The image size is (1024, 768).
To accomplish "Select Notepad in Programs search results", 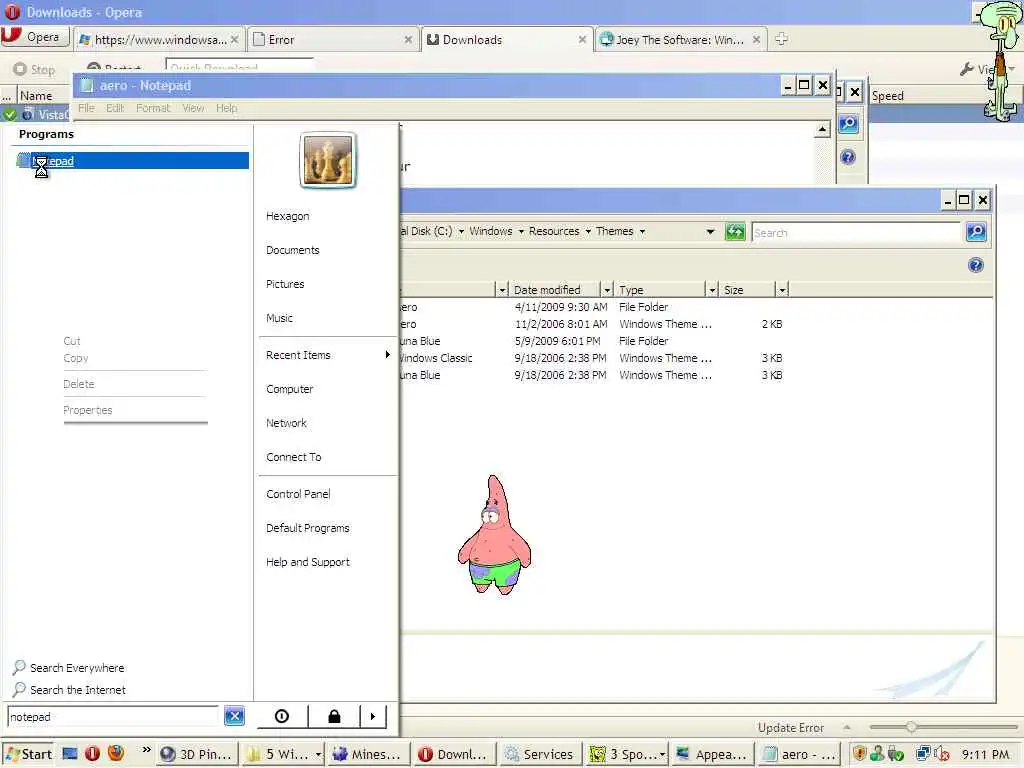I will 132,161.
